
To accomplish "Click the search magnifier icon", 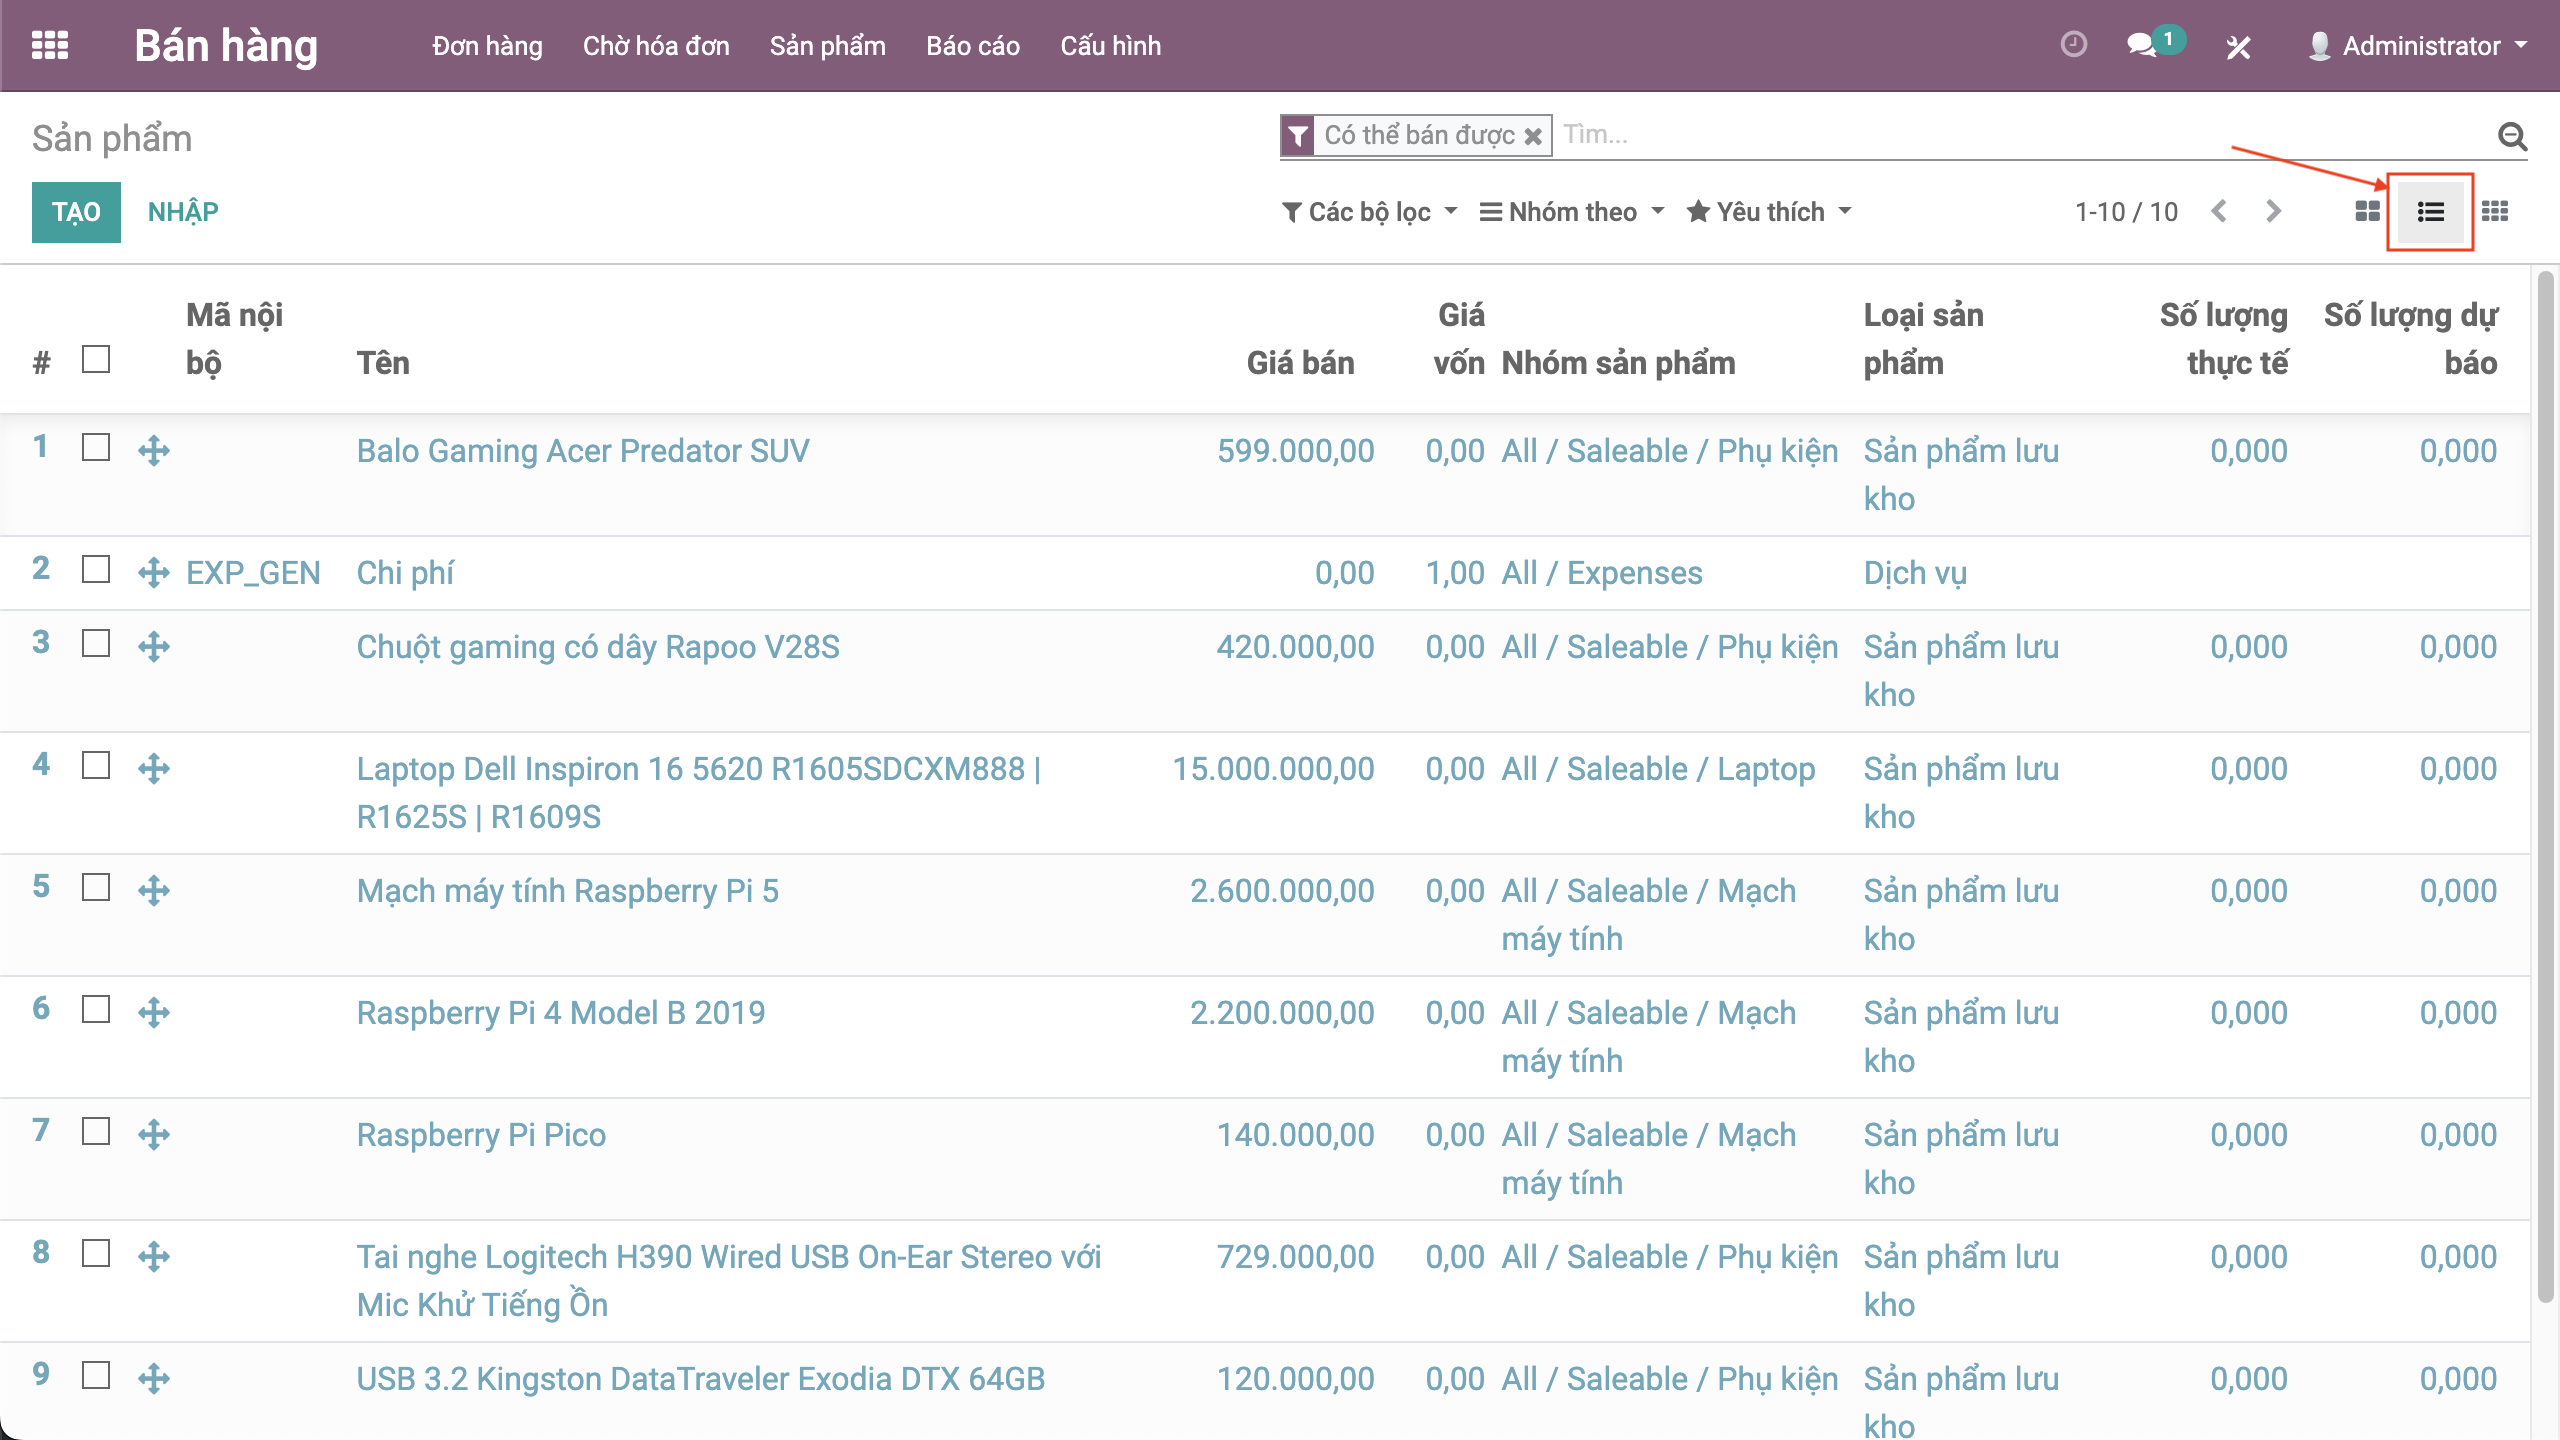I will tap(2512, 136).
